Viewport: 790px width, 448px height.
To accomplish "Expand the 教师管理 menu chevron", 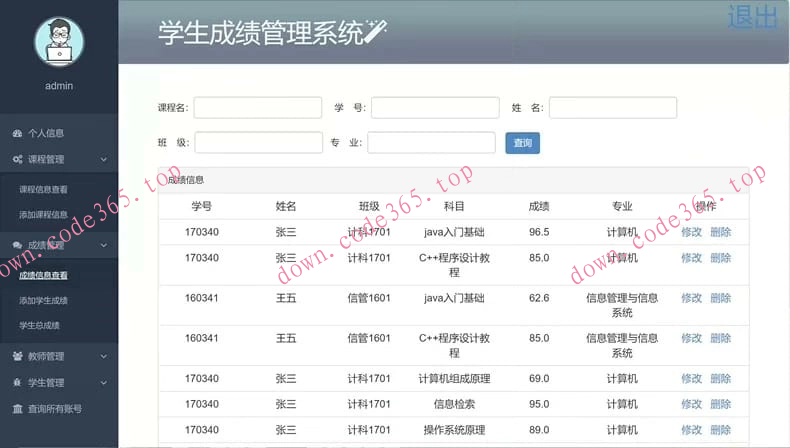I will [103, 356].
